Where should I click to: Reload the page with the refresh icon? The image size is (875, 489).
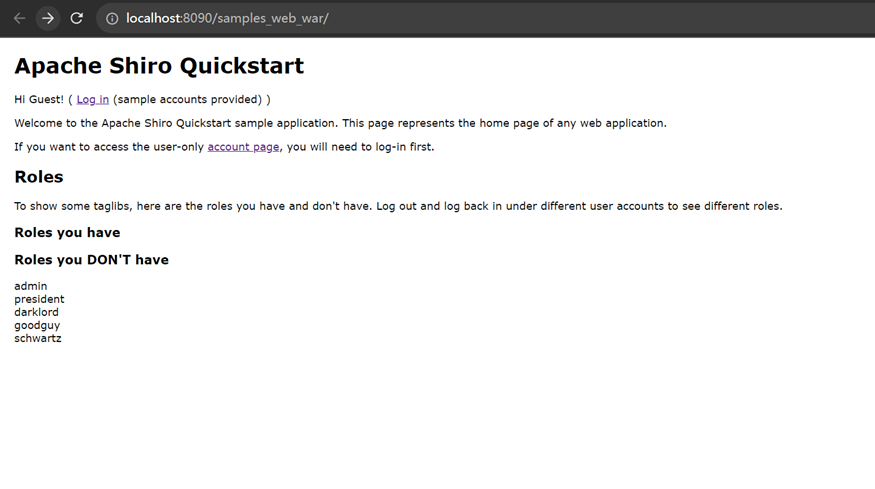click(76, 18)
